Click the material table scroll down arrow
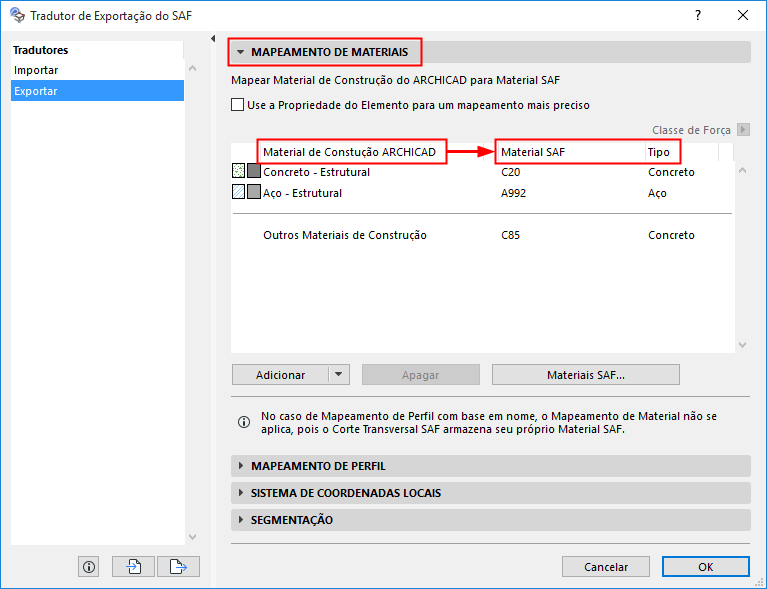Image resolution: width=767 pixels, height=589 pixels. pos(742,345)
